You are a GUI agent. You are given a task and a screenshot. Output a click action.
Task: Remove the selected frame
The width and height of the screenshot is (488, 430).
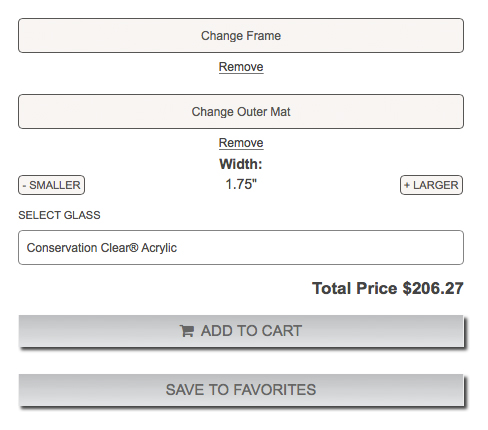(x=241, y=67)
